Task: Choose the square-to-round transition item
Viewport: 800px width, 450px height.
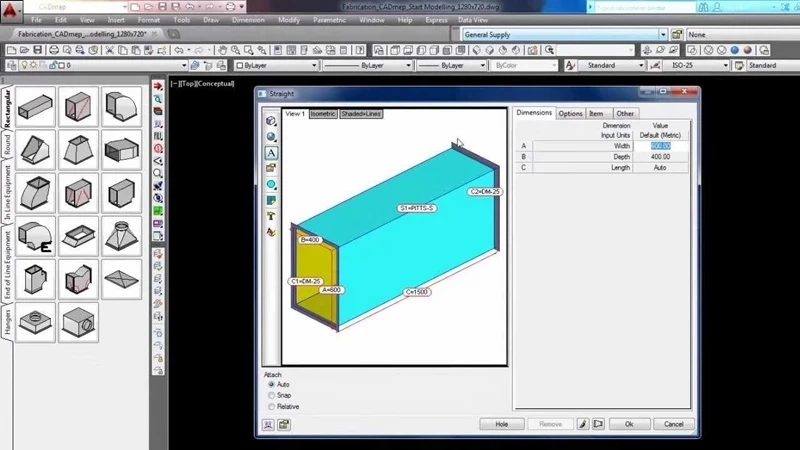Action: tap(121, 236)
